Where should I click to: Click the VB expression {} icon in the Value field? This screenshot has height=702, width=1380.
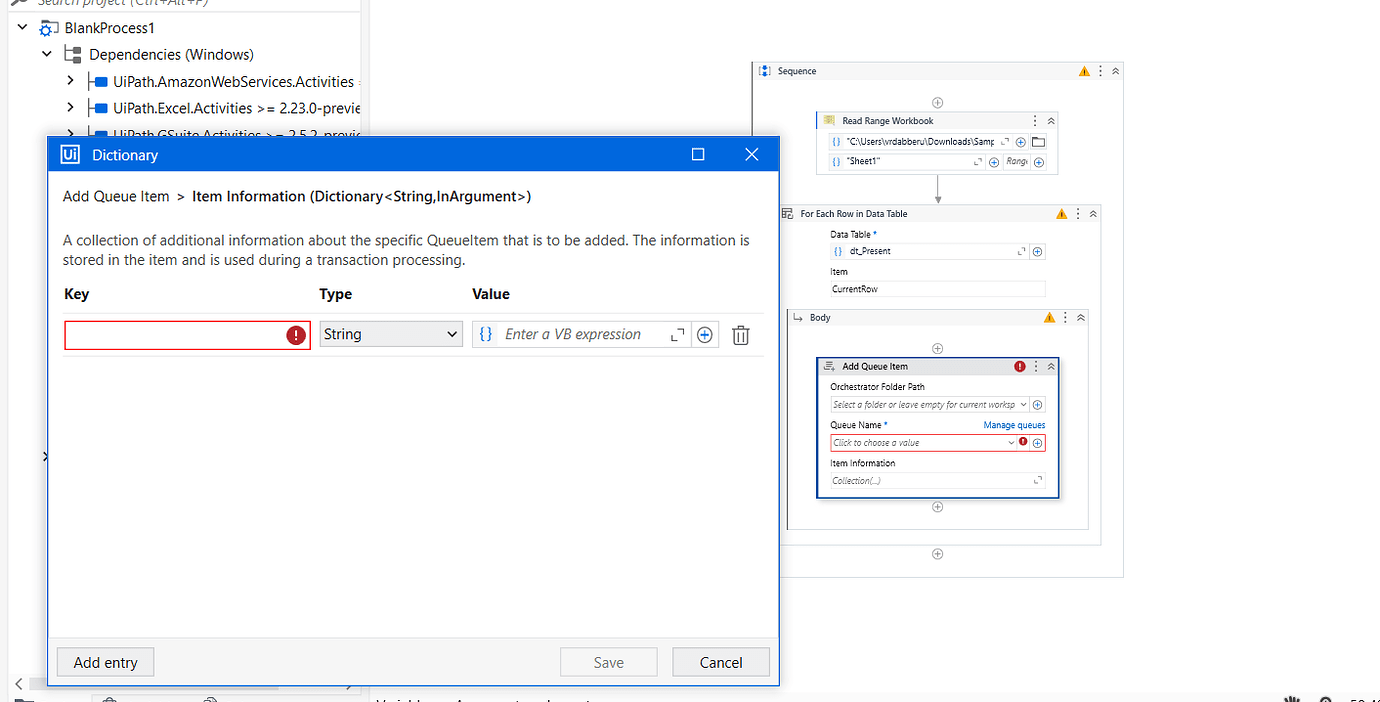pos(487,334)
